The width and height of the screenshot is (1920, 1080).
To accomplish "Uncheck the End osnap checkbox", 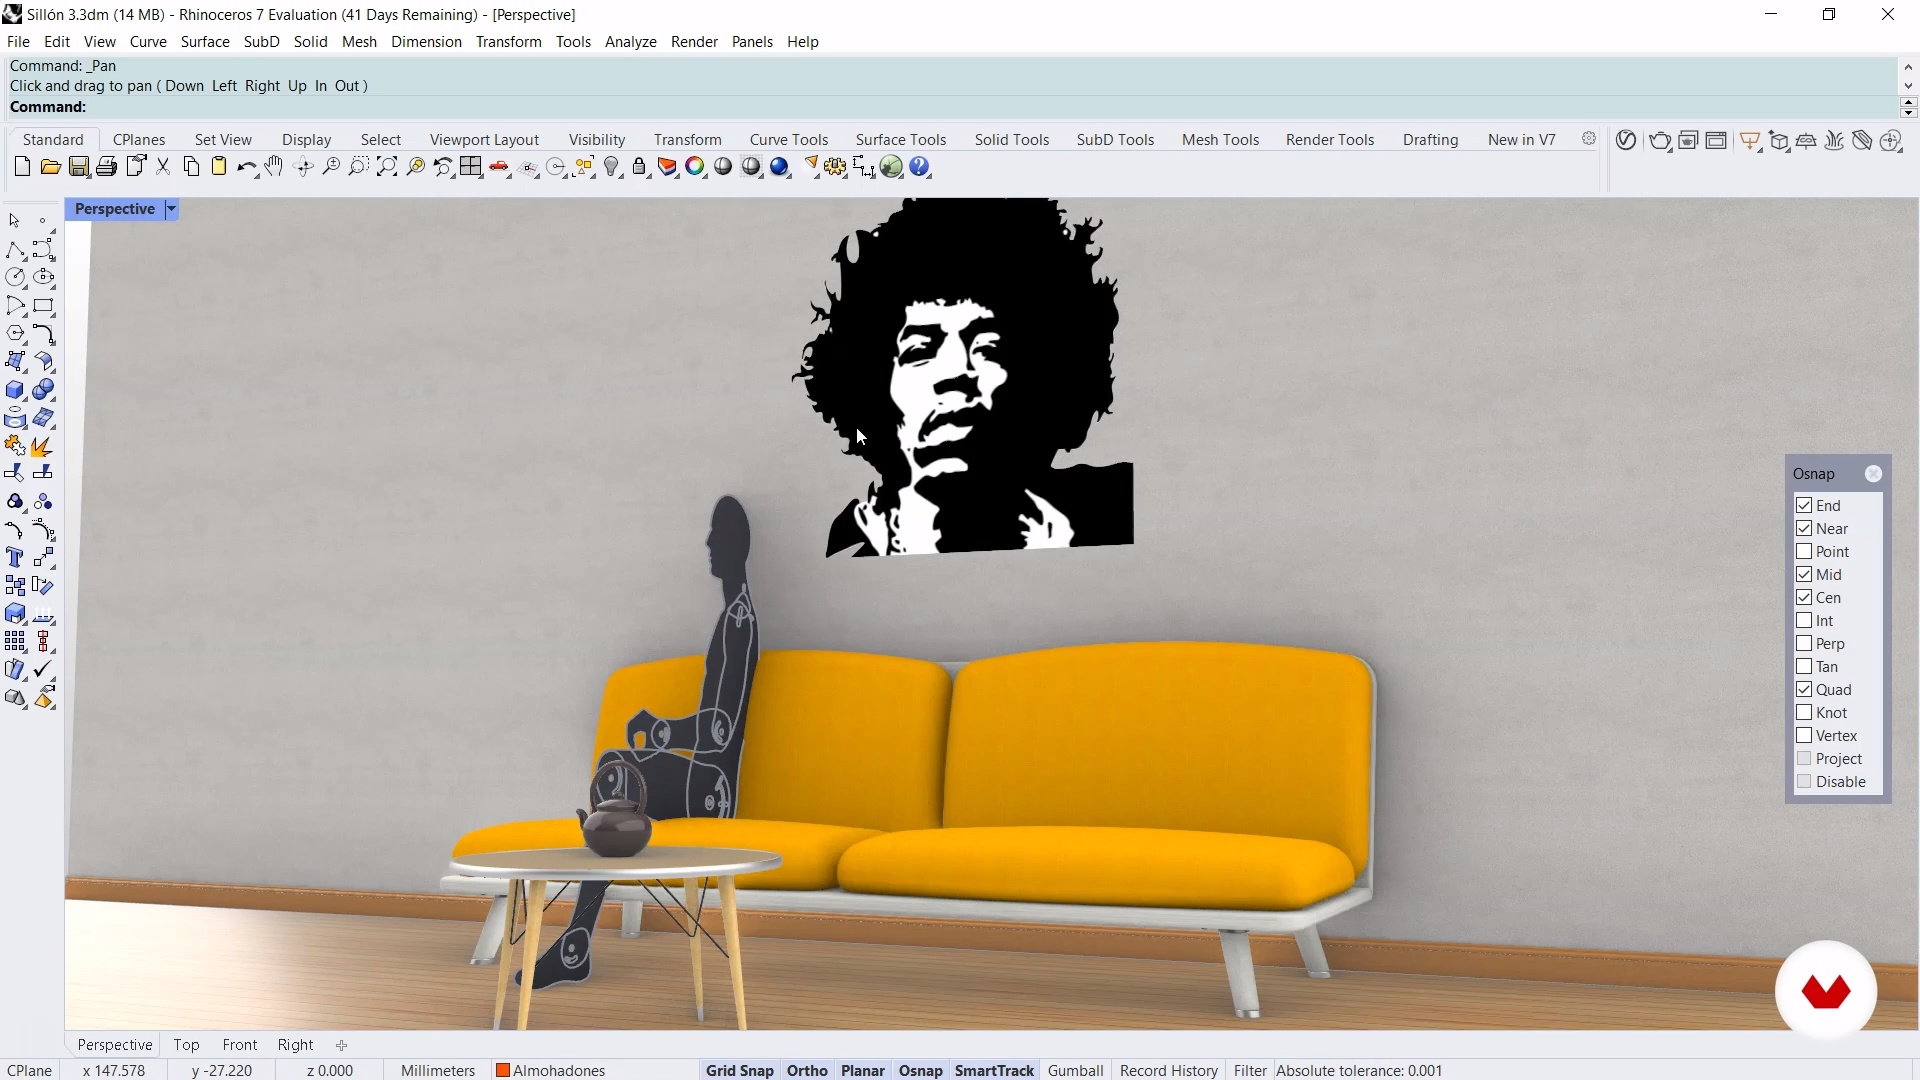I will pos(1804,506).
